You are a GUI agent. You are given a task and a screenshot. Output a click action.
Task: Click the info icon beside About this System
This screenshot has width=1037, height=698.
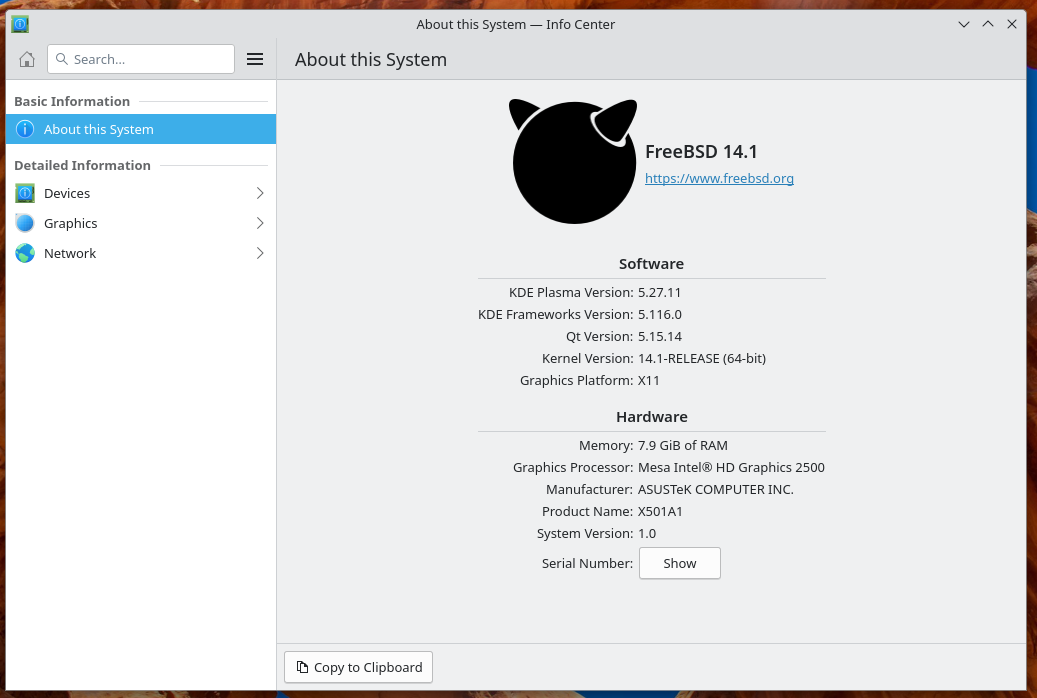click(25, 129)
